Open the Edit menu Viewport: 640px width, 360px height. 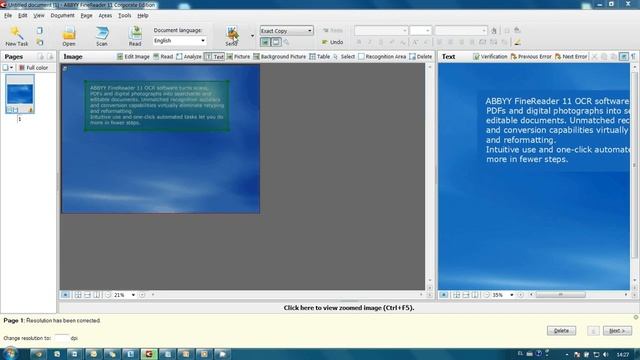[22, 16]
